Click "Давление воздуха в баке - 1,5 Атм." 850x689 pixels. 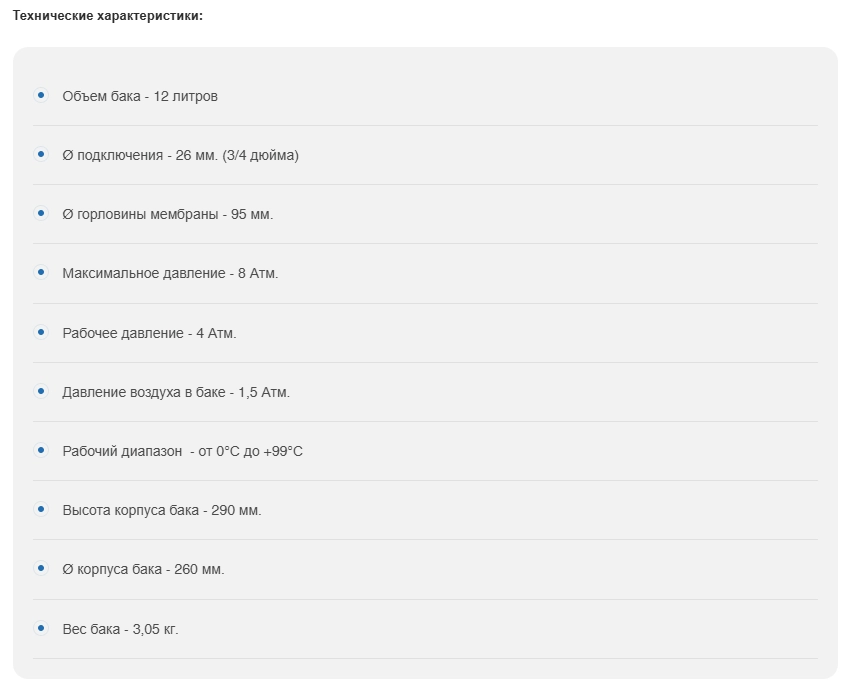[176, 393]
